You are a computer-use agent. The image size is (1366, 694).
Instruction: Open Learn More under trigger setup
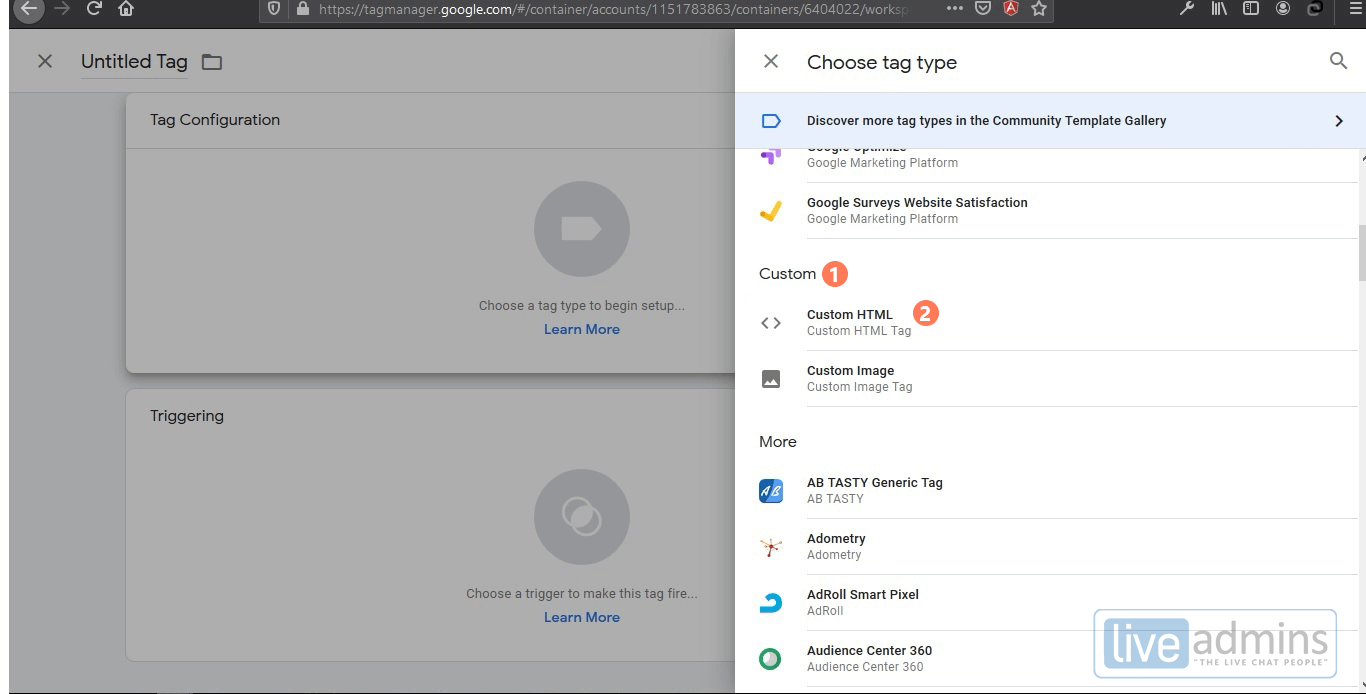(582, 617)
